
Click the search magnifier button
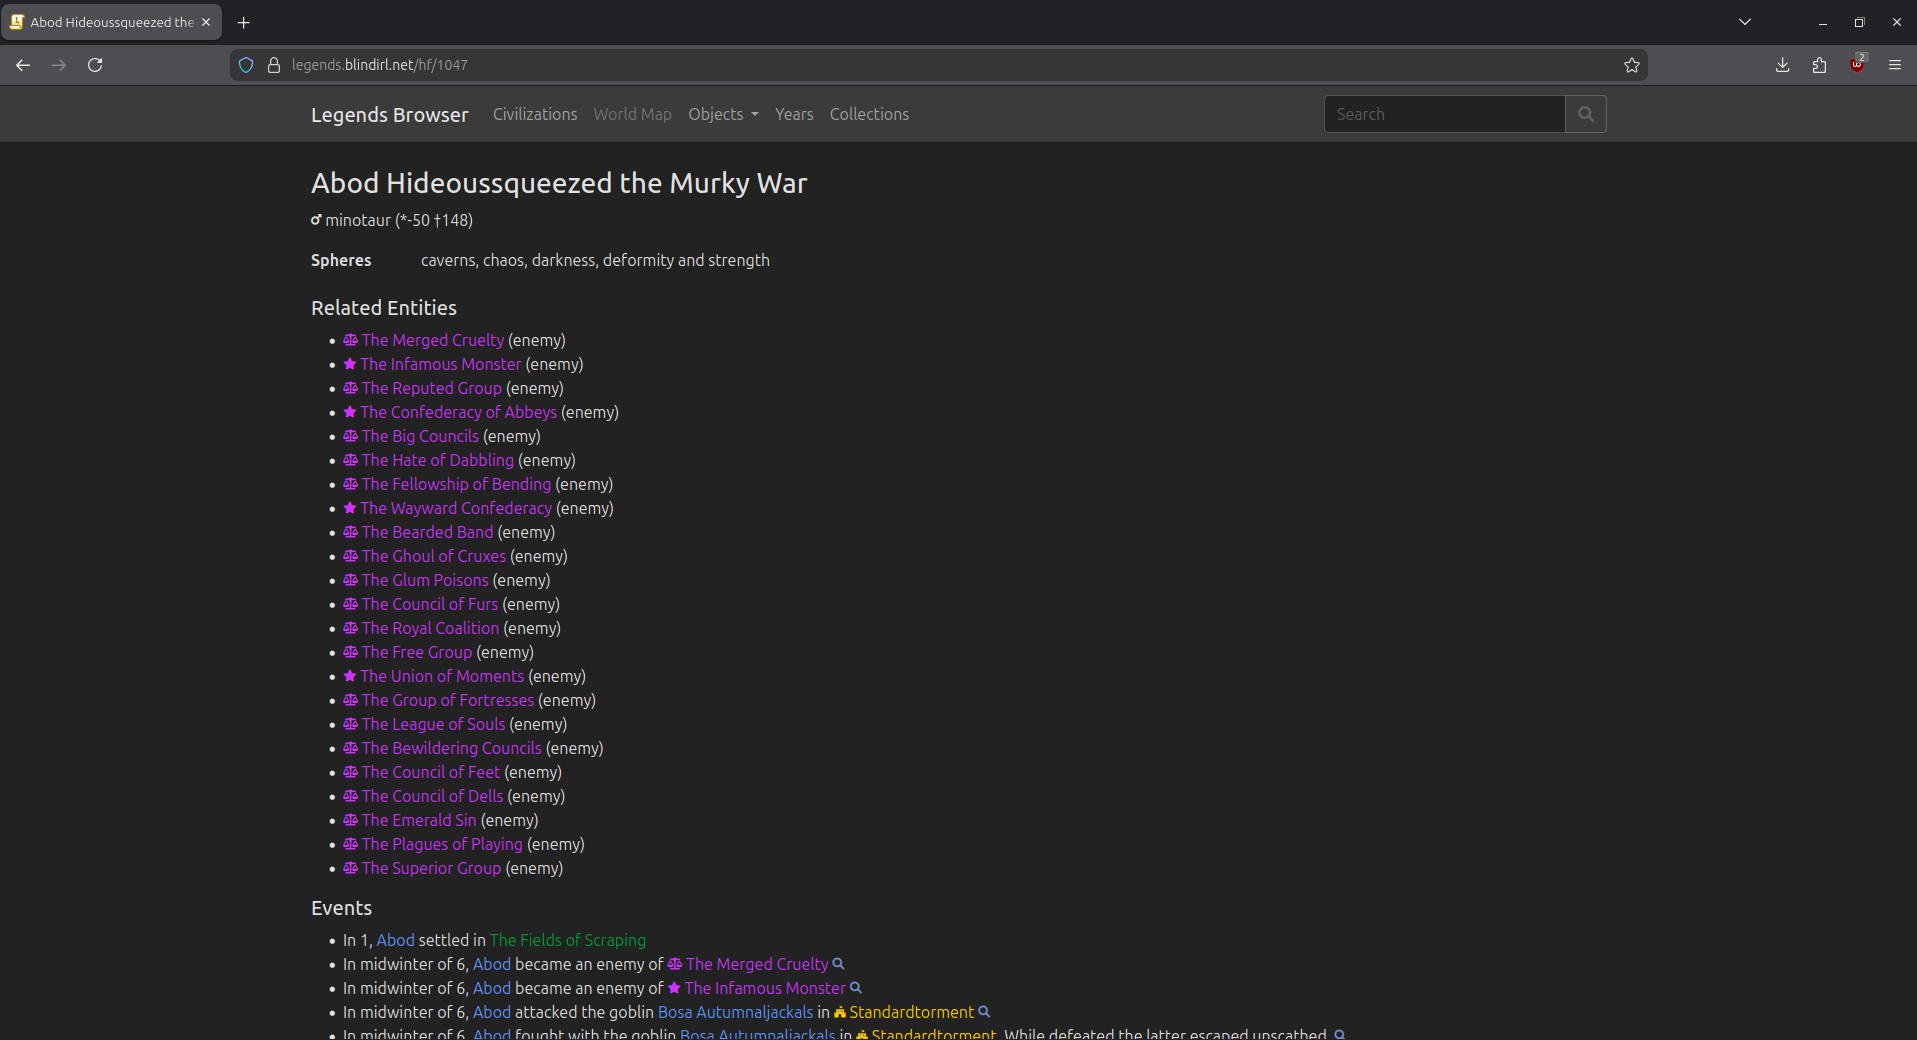point(1585,114)
